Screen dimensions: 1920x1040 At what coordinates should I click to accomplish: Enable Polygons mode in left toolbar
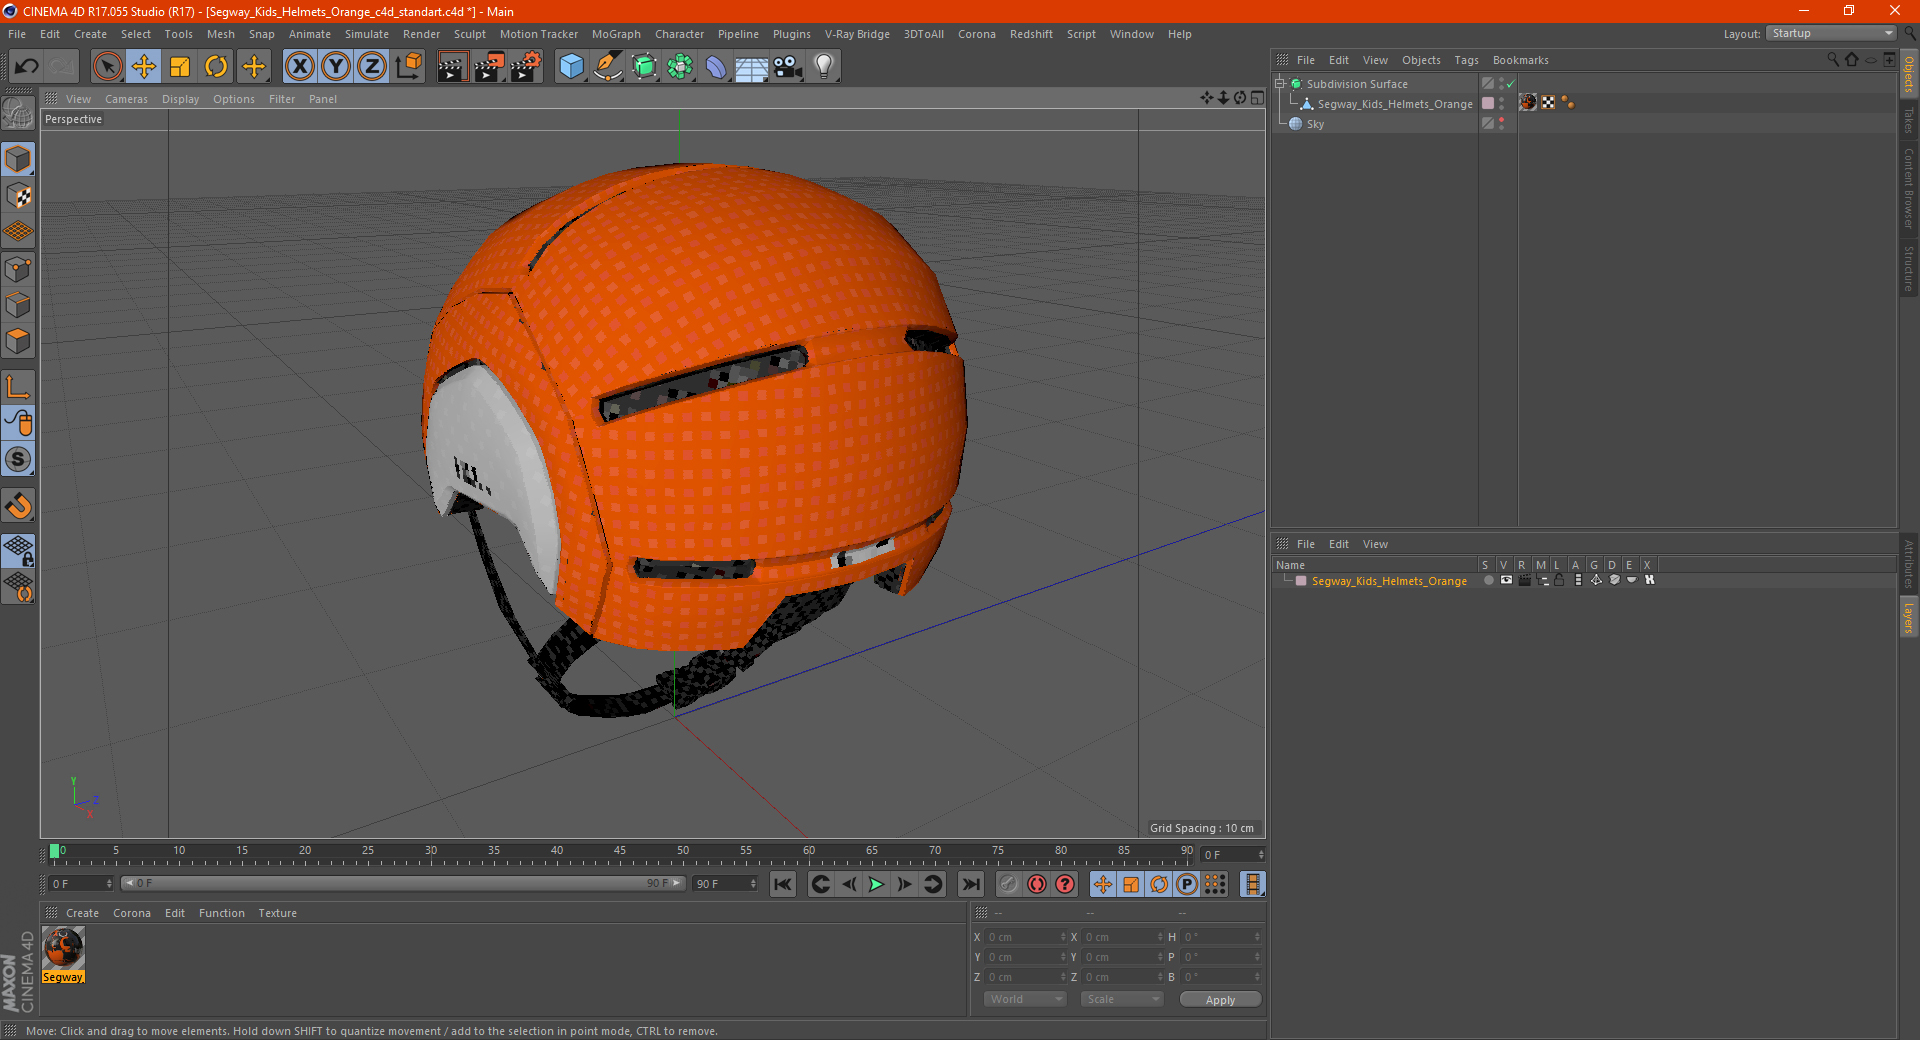tap(19, 341)
